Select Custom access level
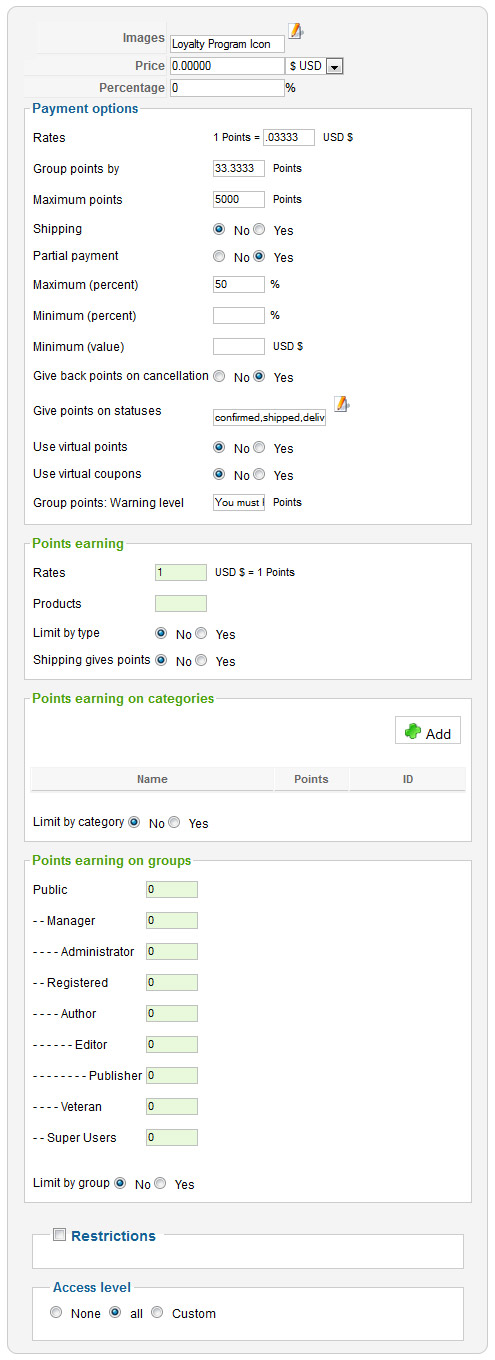495x1360 pixels. [157, 1313]
